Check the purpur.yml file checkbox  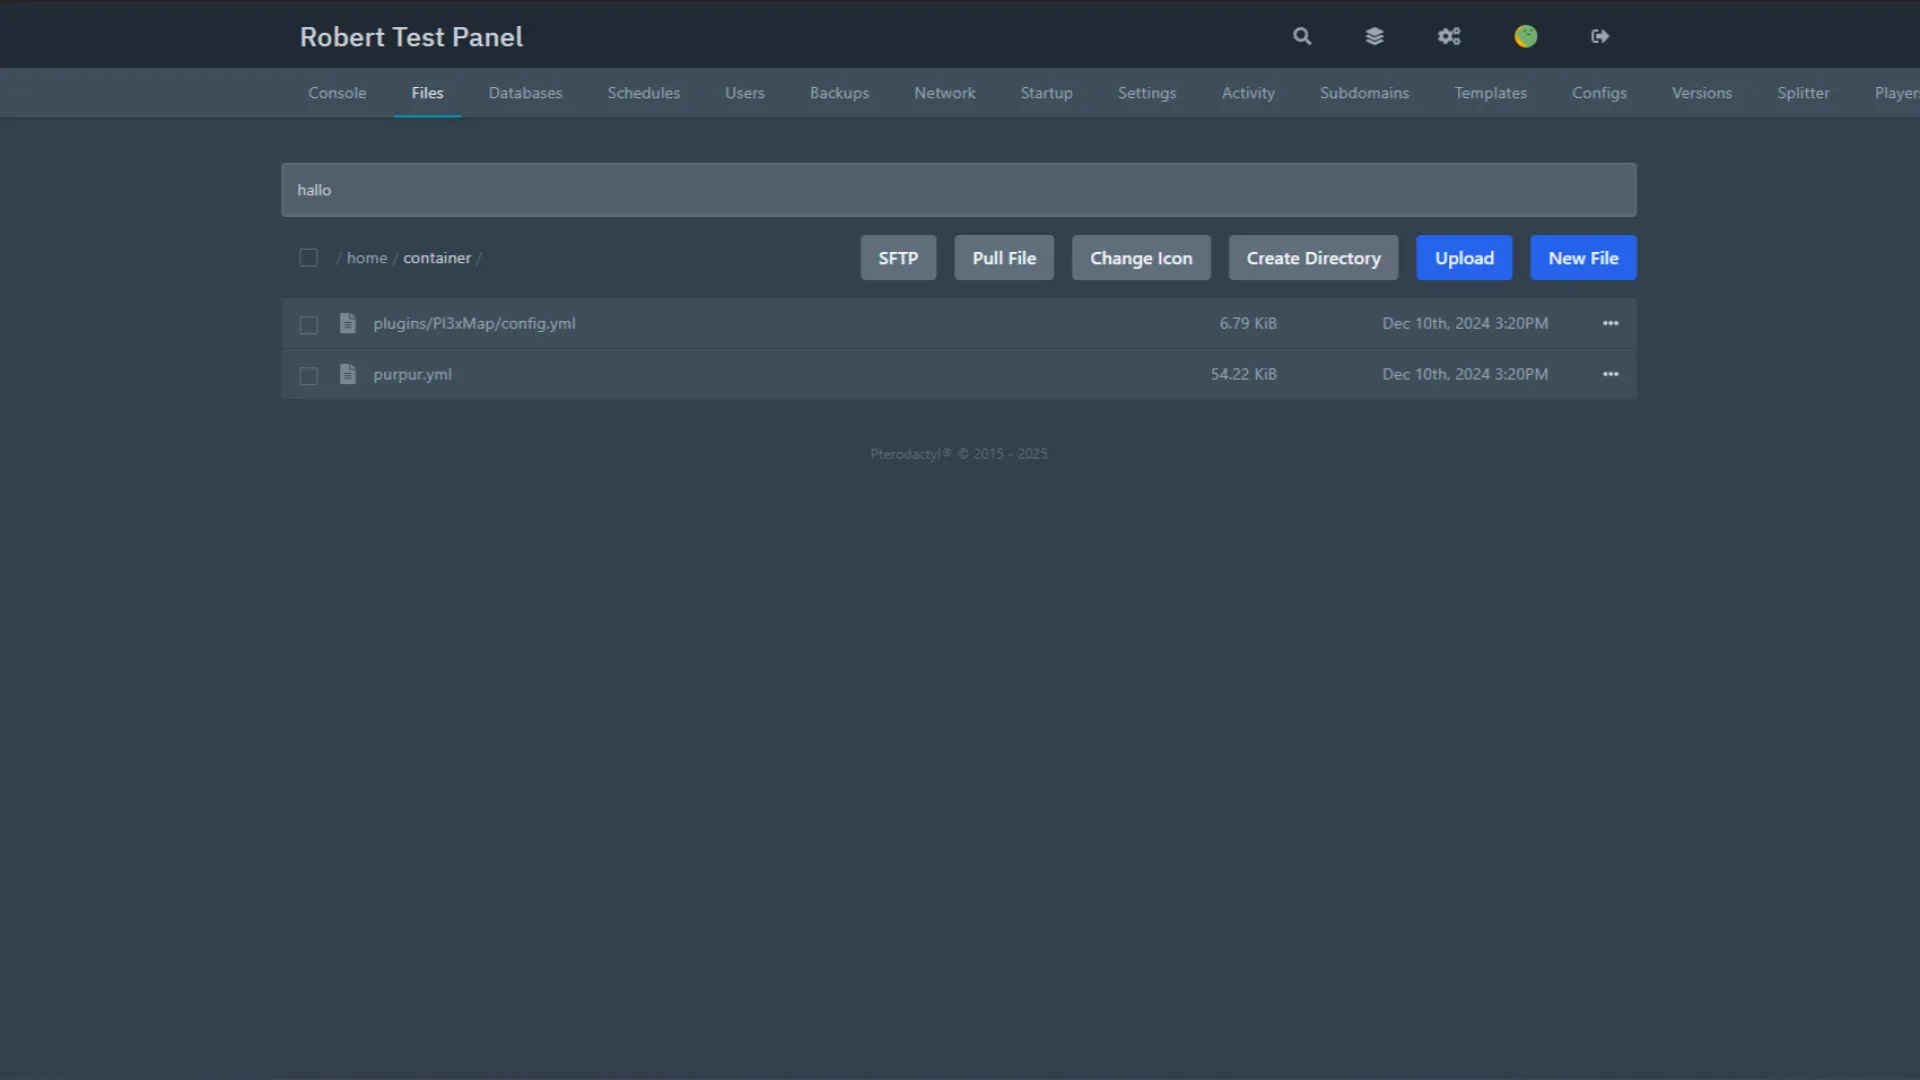coord(308,376)
